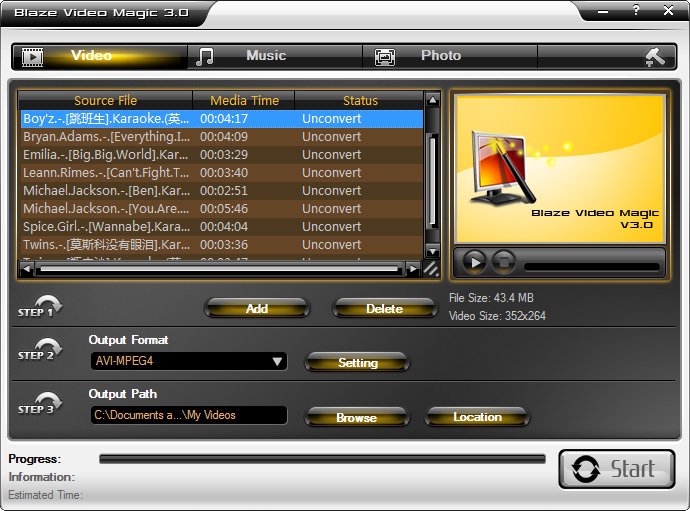Click the 00:02:51 media time cell
The image size is (690, 511).
click(x=224, y=191)
